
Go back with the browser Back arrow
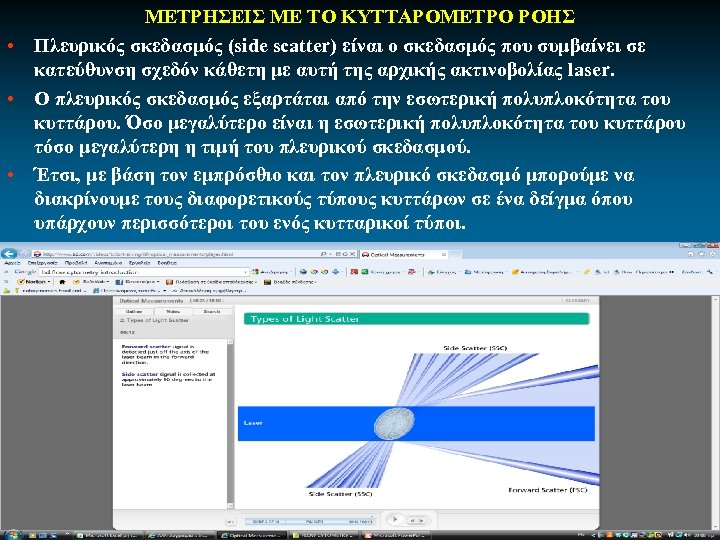click(x=9, y=253)
